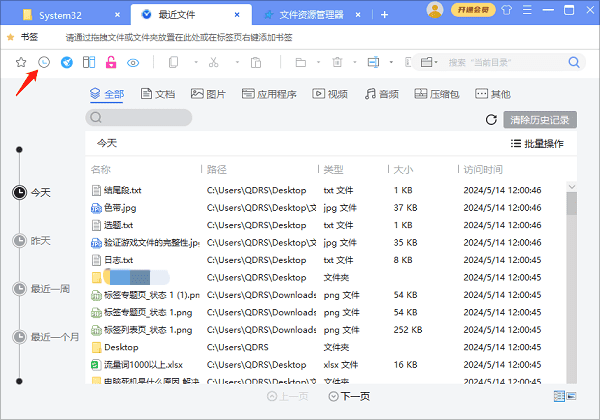Click the 下一页 next page button
The height and width of the screenshot is (420, 600).
coord(349,396)
